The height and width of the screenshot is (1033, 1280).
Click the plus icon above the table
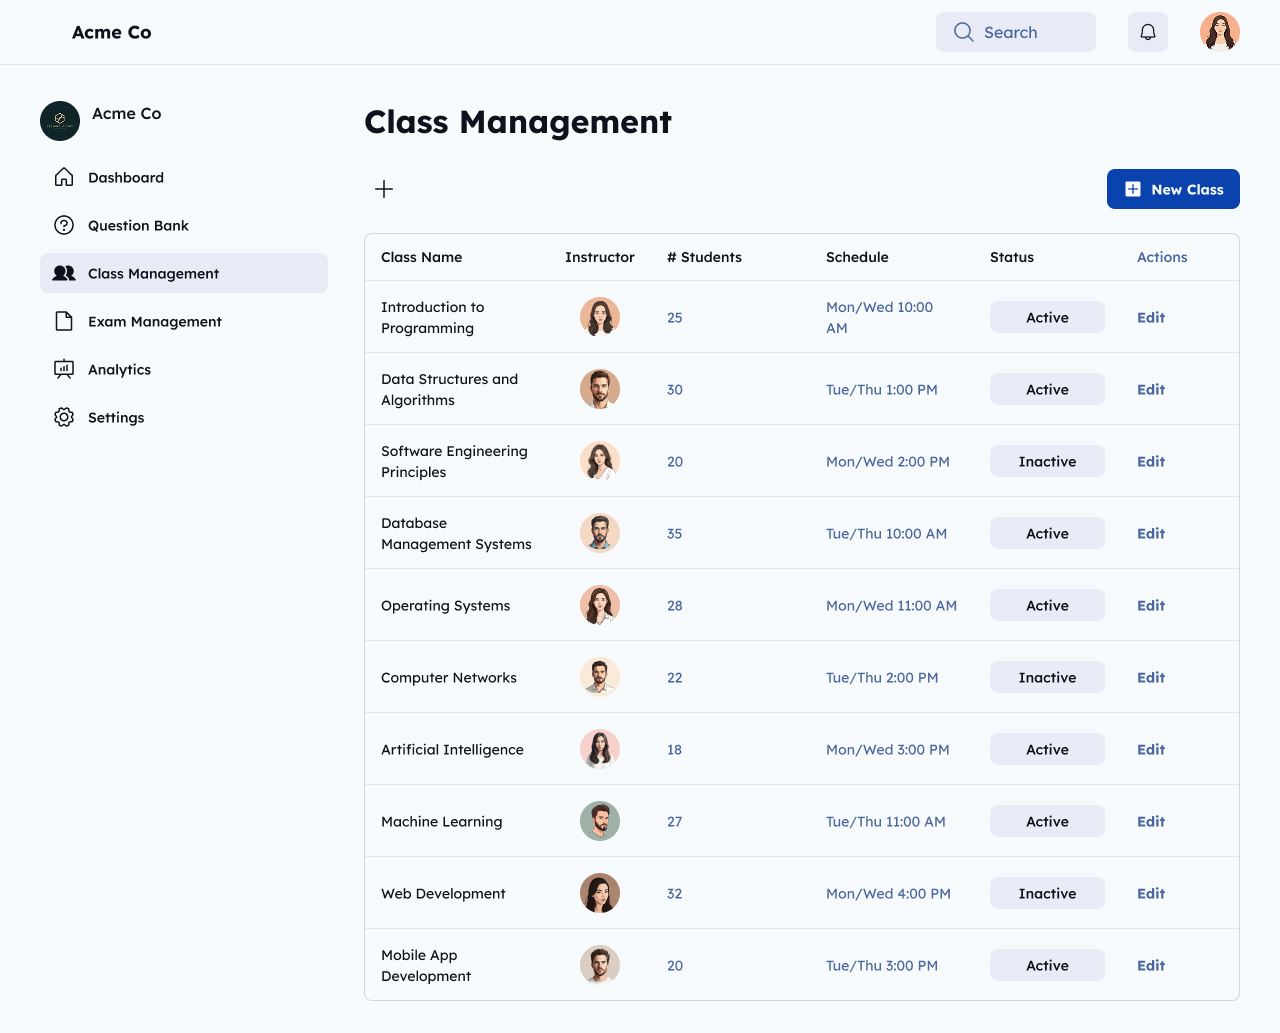click(383, 189)
